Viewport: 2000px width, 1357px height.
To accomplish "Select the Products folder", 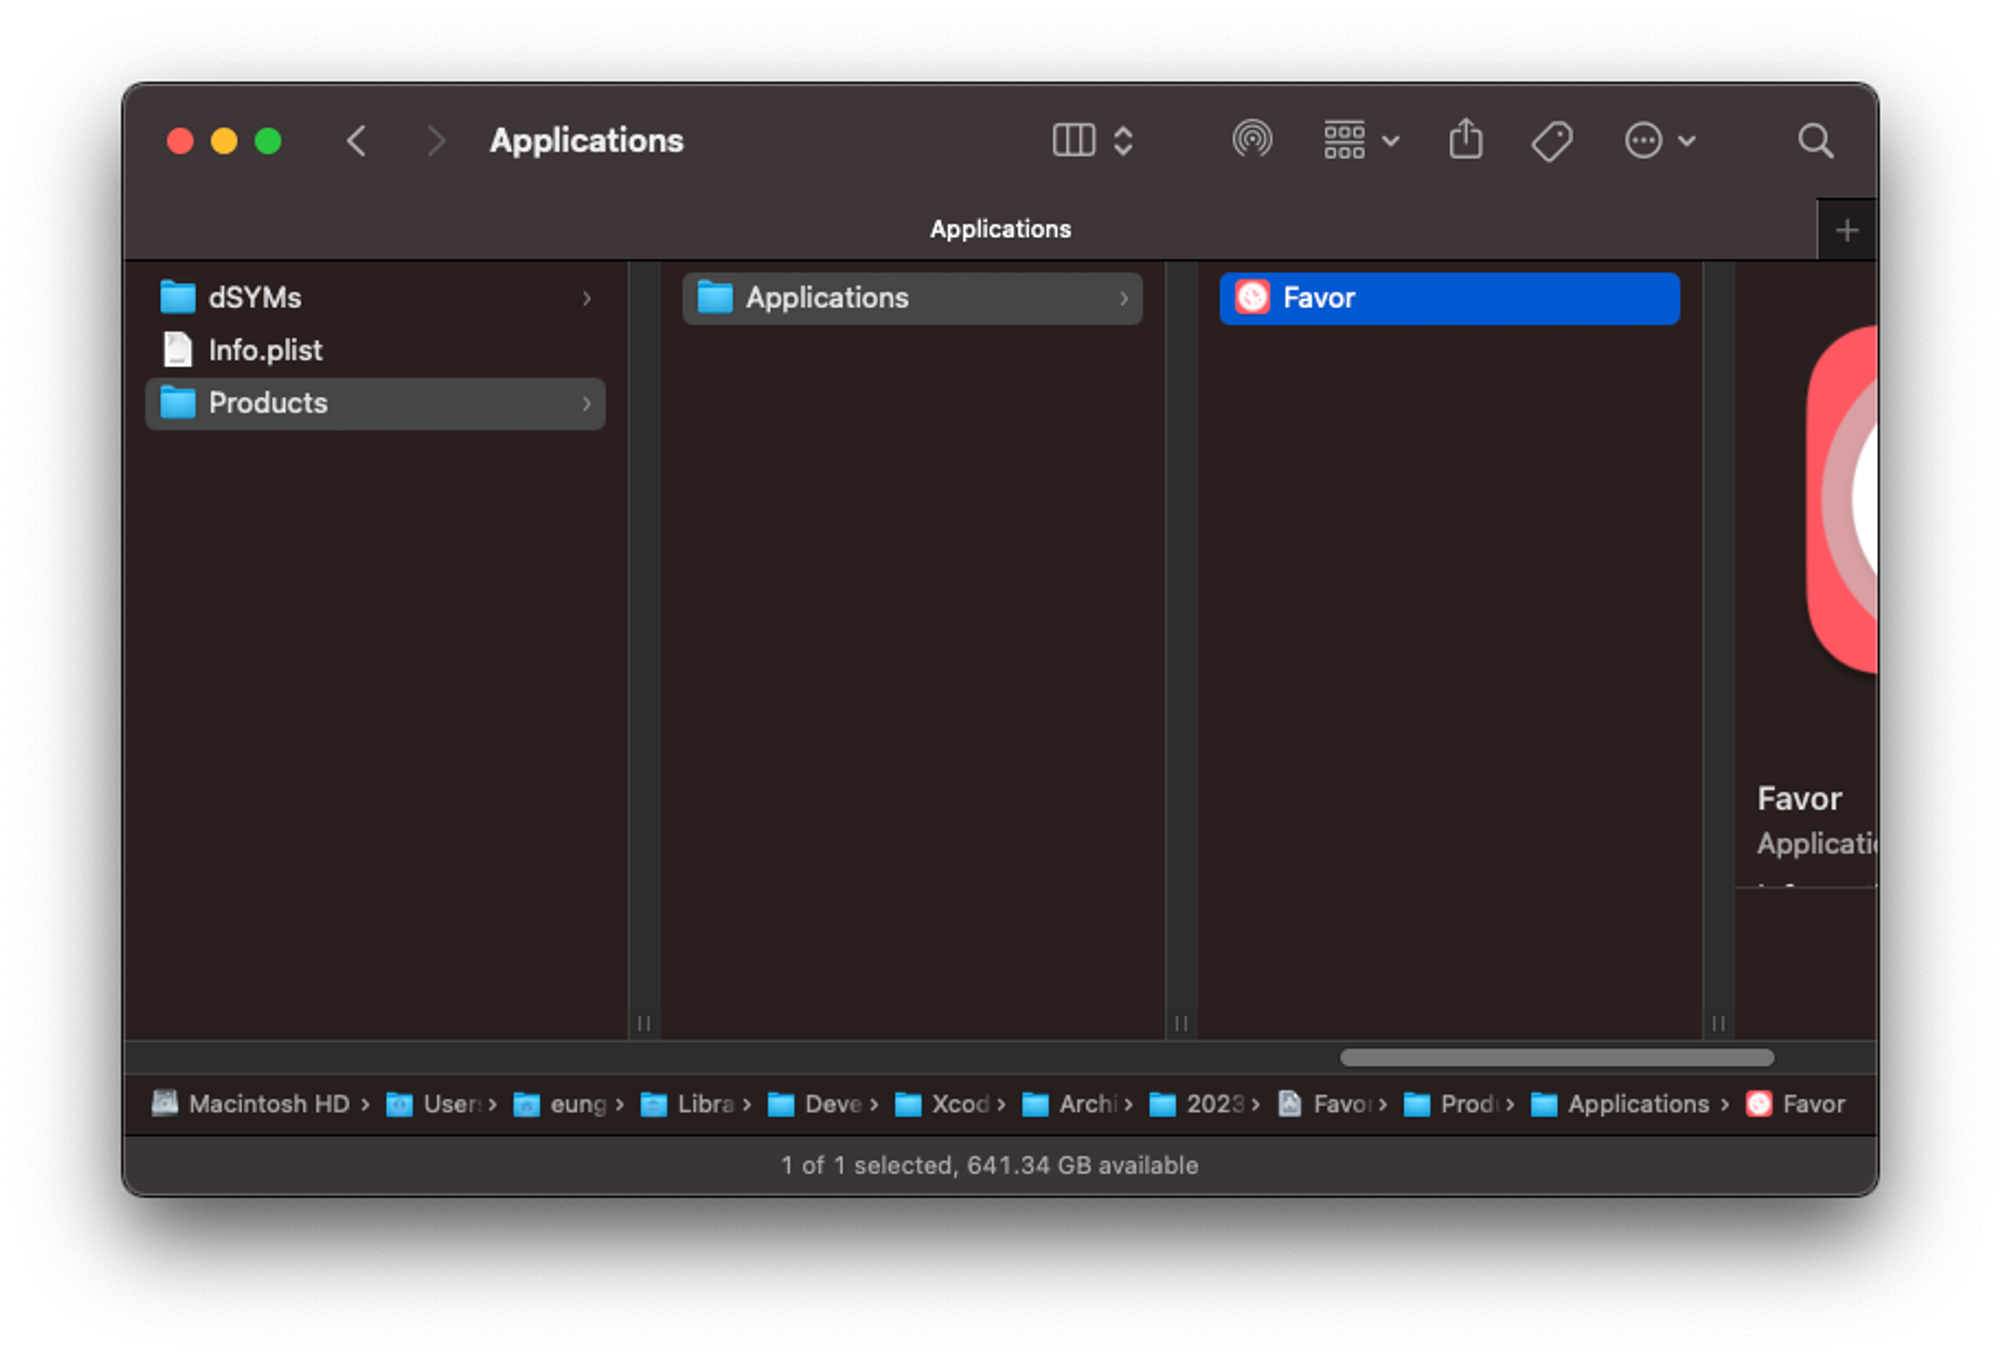I will click(268, 403).
